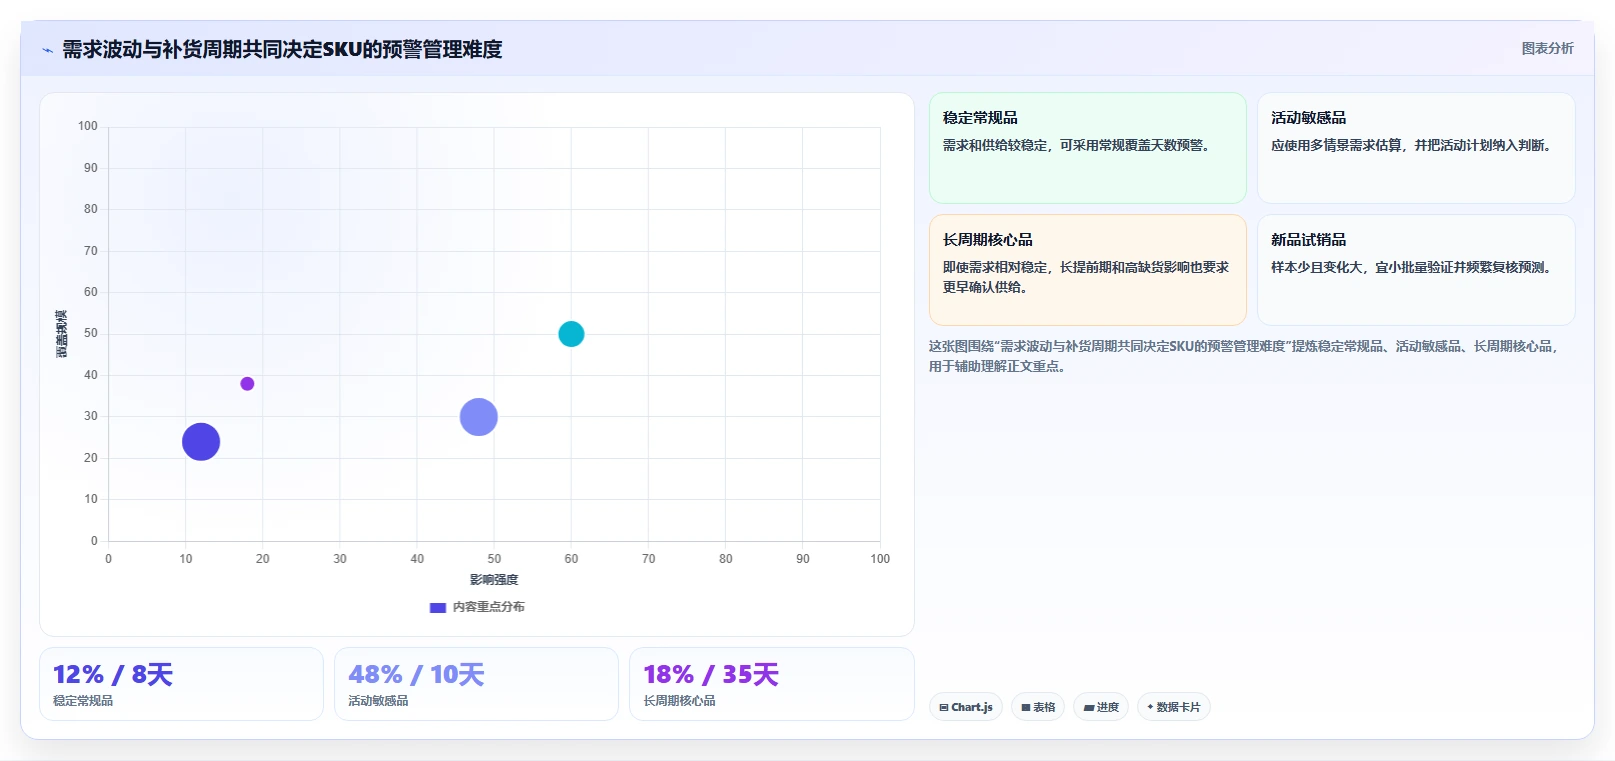The width and height of the screenshot is (1615, 761).
Task: Select the small purple bubble at x 18
Action: pyautogui.click(x=247, y=384)
